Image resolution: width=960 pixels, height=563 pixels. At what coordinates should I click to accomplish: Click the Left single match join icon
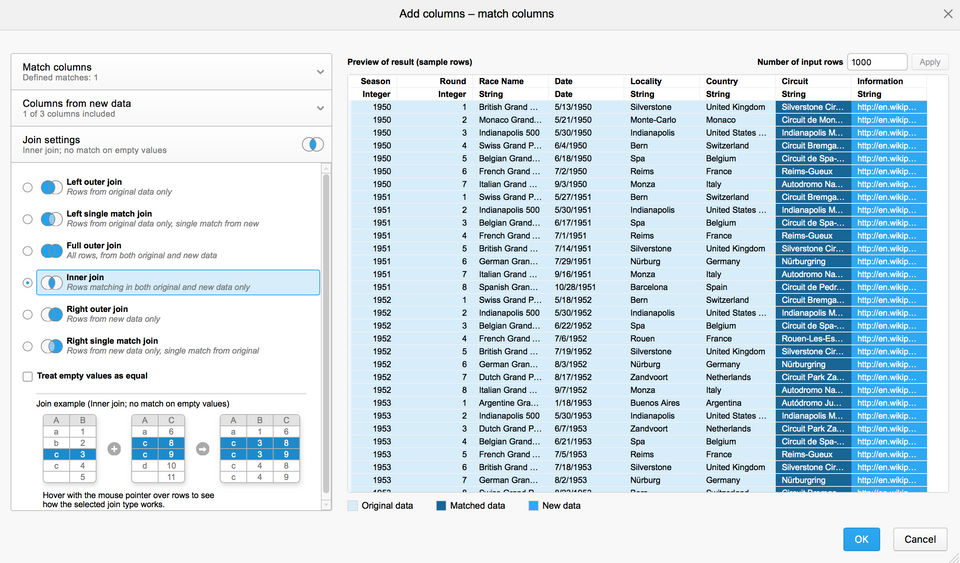(51, 219)
